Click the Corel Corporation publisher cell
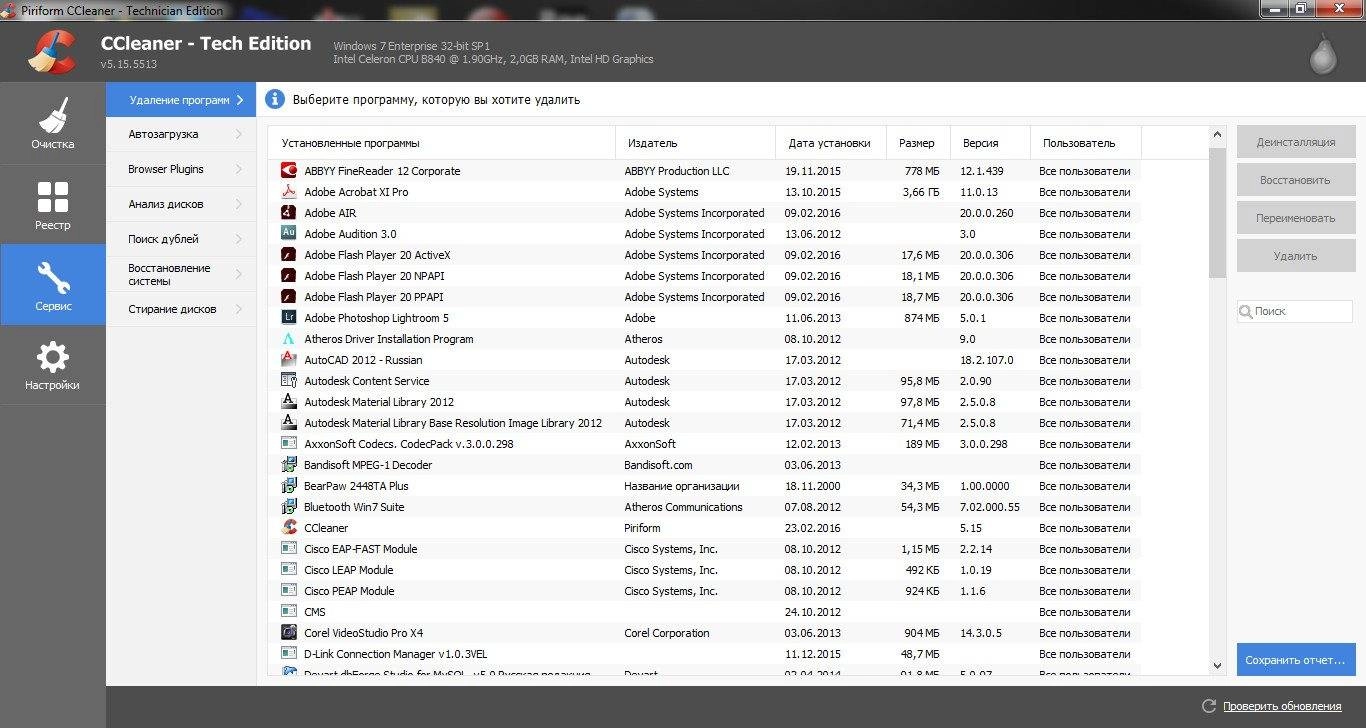The width and height of the screenshot is (1366, 728). 667,632
